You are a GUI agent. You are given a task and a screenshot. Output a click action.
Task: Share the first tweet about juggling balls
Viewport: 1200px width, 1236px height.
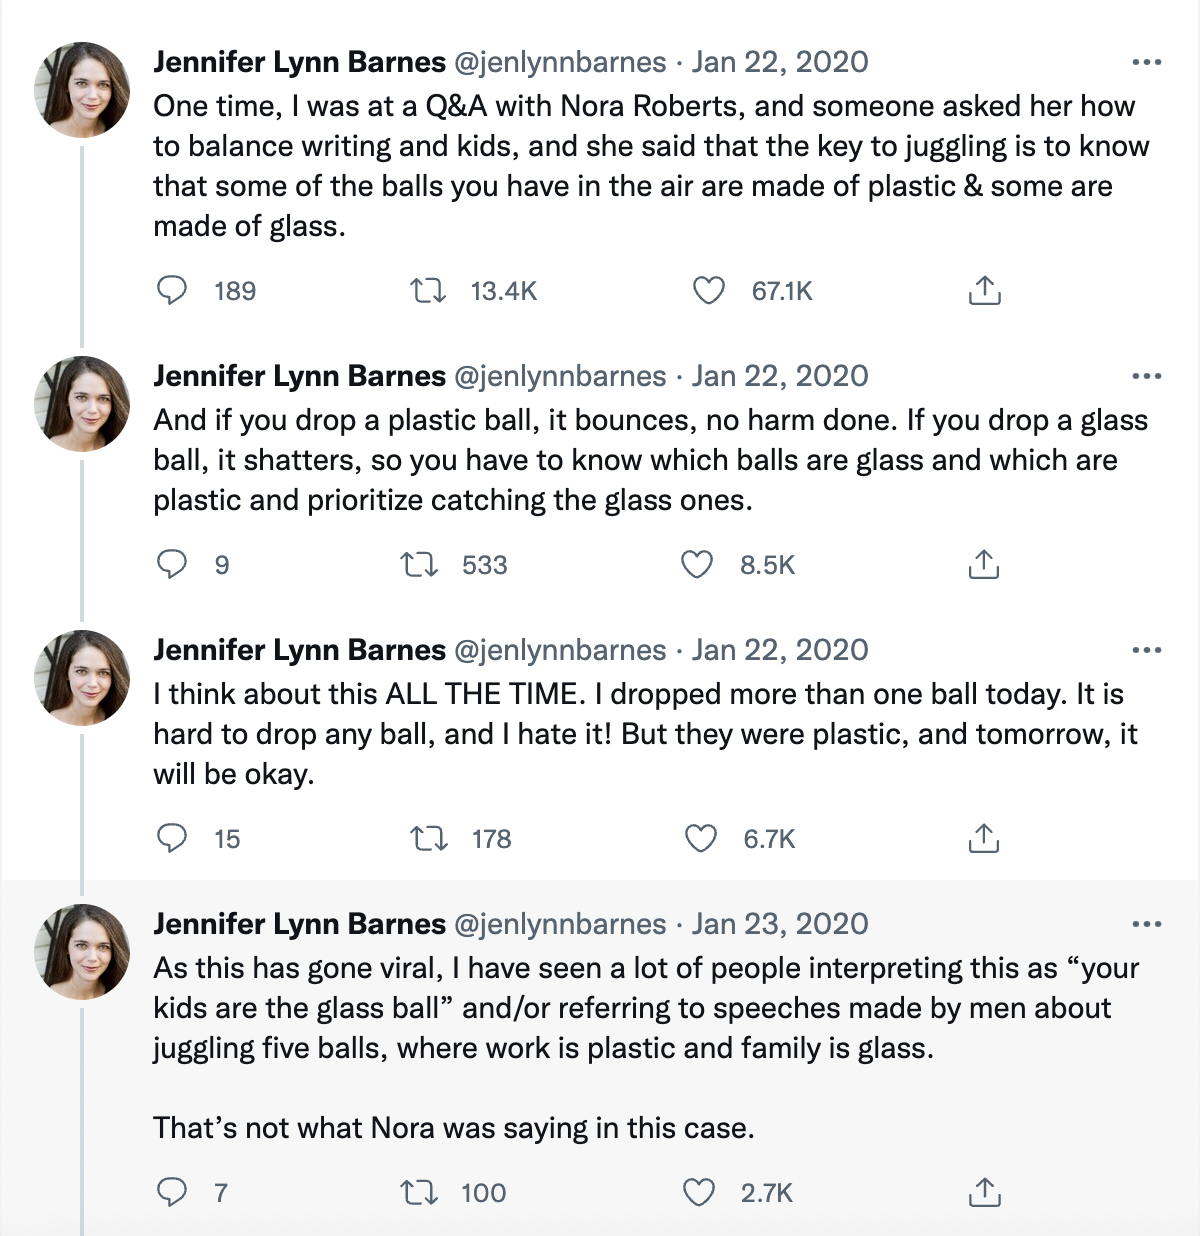click(985, 291)
